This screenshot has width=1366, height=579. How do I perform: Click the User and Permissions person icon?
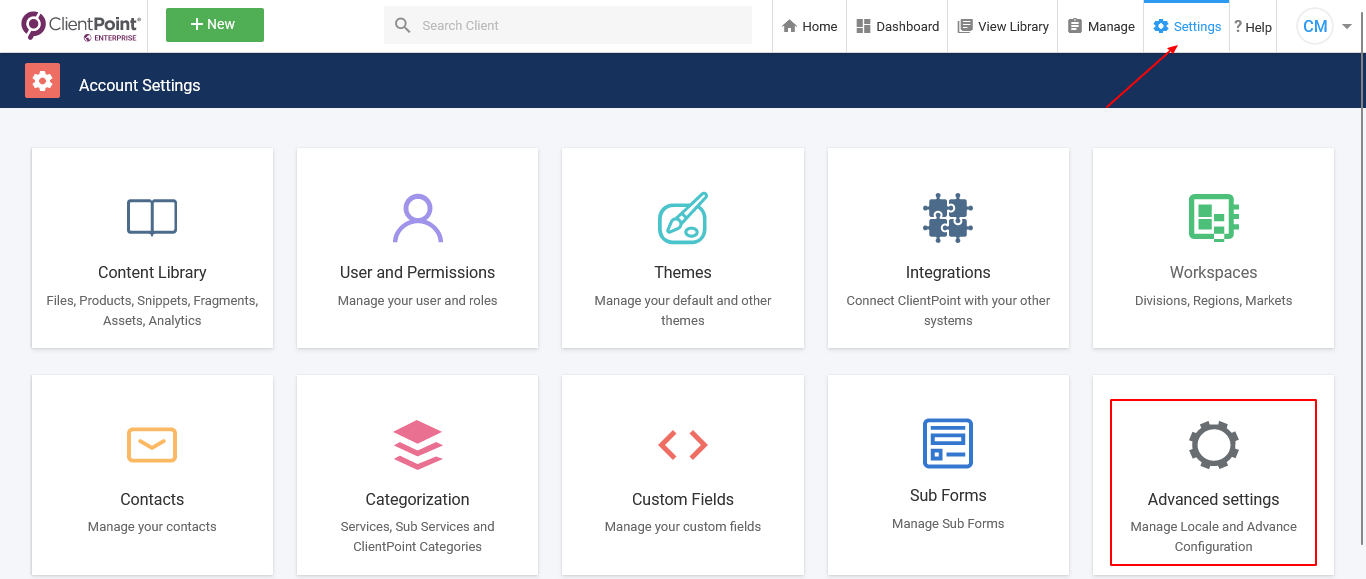(418, 218)
